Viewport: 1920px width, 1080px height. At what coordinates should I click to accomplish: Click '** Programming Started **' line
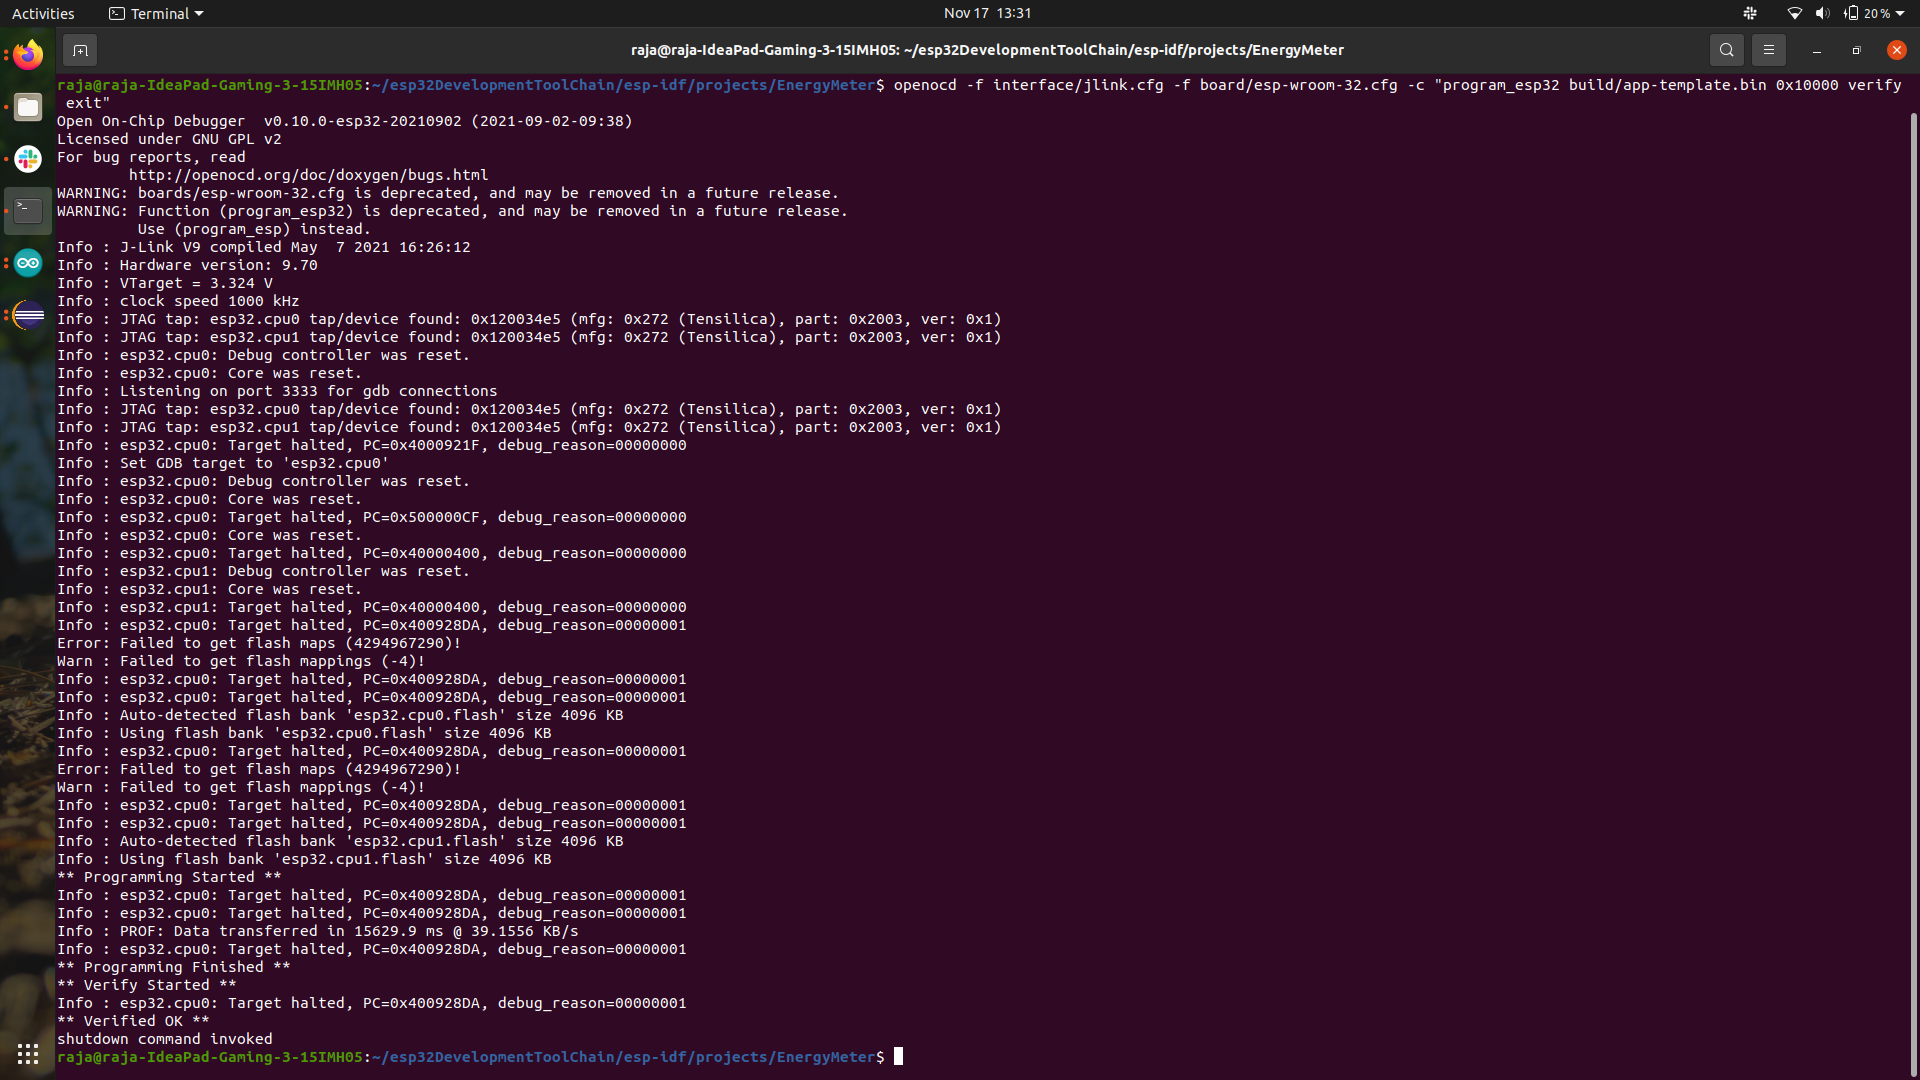169,877
